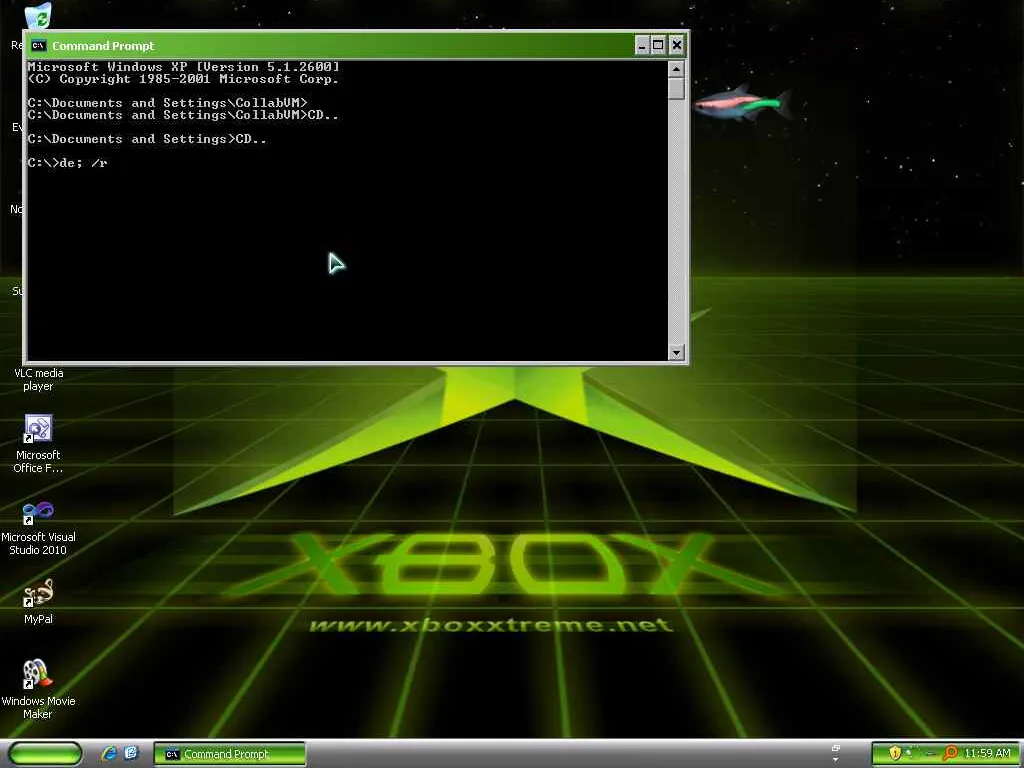Click the Command Prompt vertical scrollbar thumb
The height and width of the screenshot is (768, 1024).
(x=676, y=88)
